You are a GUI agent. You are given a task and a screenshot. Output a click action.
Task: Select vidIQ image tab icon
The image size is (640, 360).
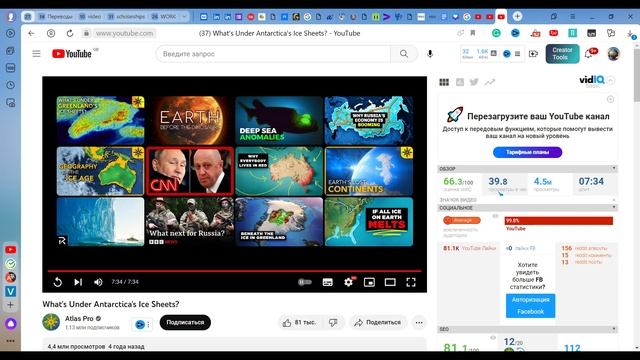(460, 82)
